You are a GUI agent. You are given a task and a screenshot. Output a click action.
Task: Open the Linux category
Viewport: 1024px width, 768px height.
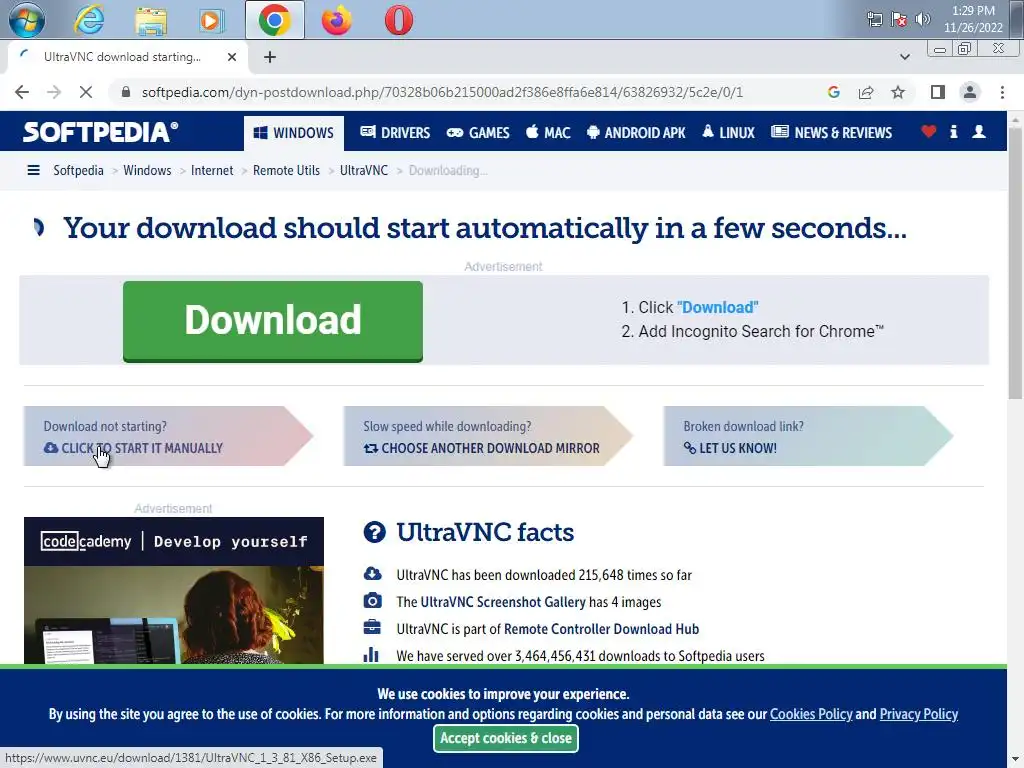click(x=728, y=133)
